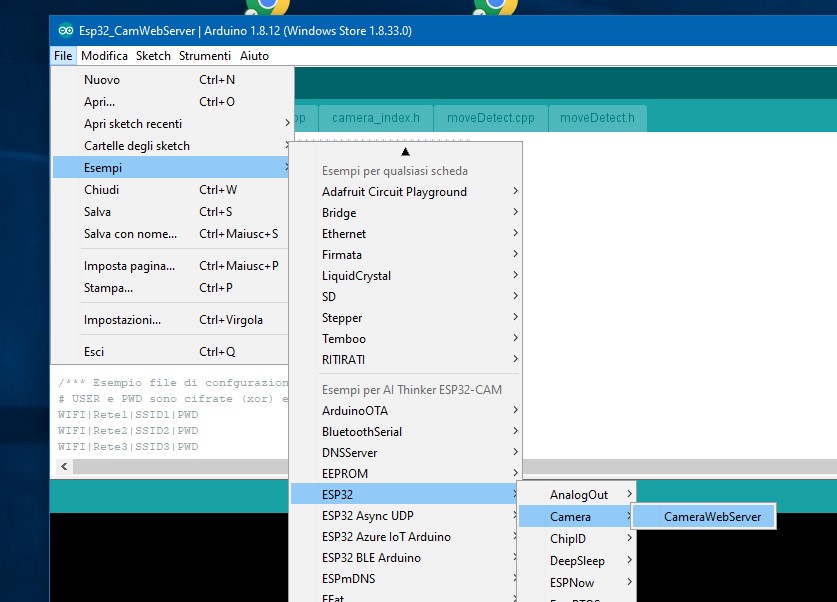This screenshot has height=602, width=837.
Task: Switch to the moveDetect.h tab
Action: coord(597,118)
